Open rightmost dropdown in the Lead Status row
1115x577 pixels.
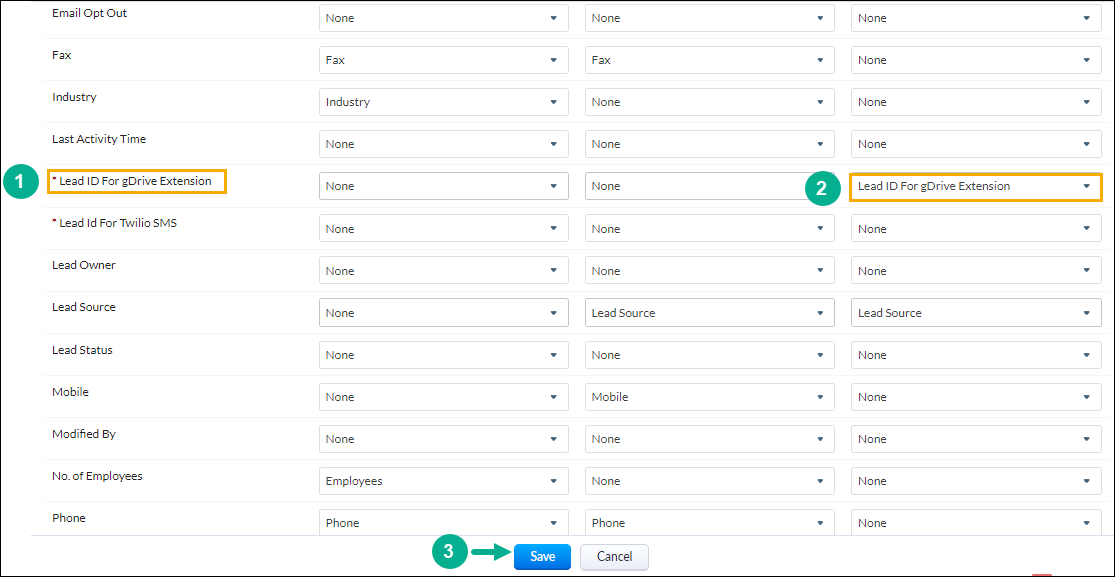pyautogui.click(x=976, y=354)
